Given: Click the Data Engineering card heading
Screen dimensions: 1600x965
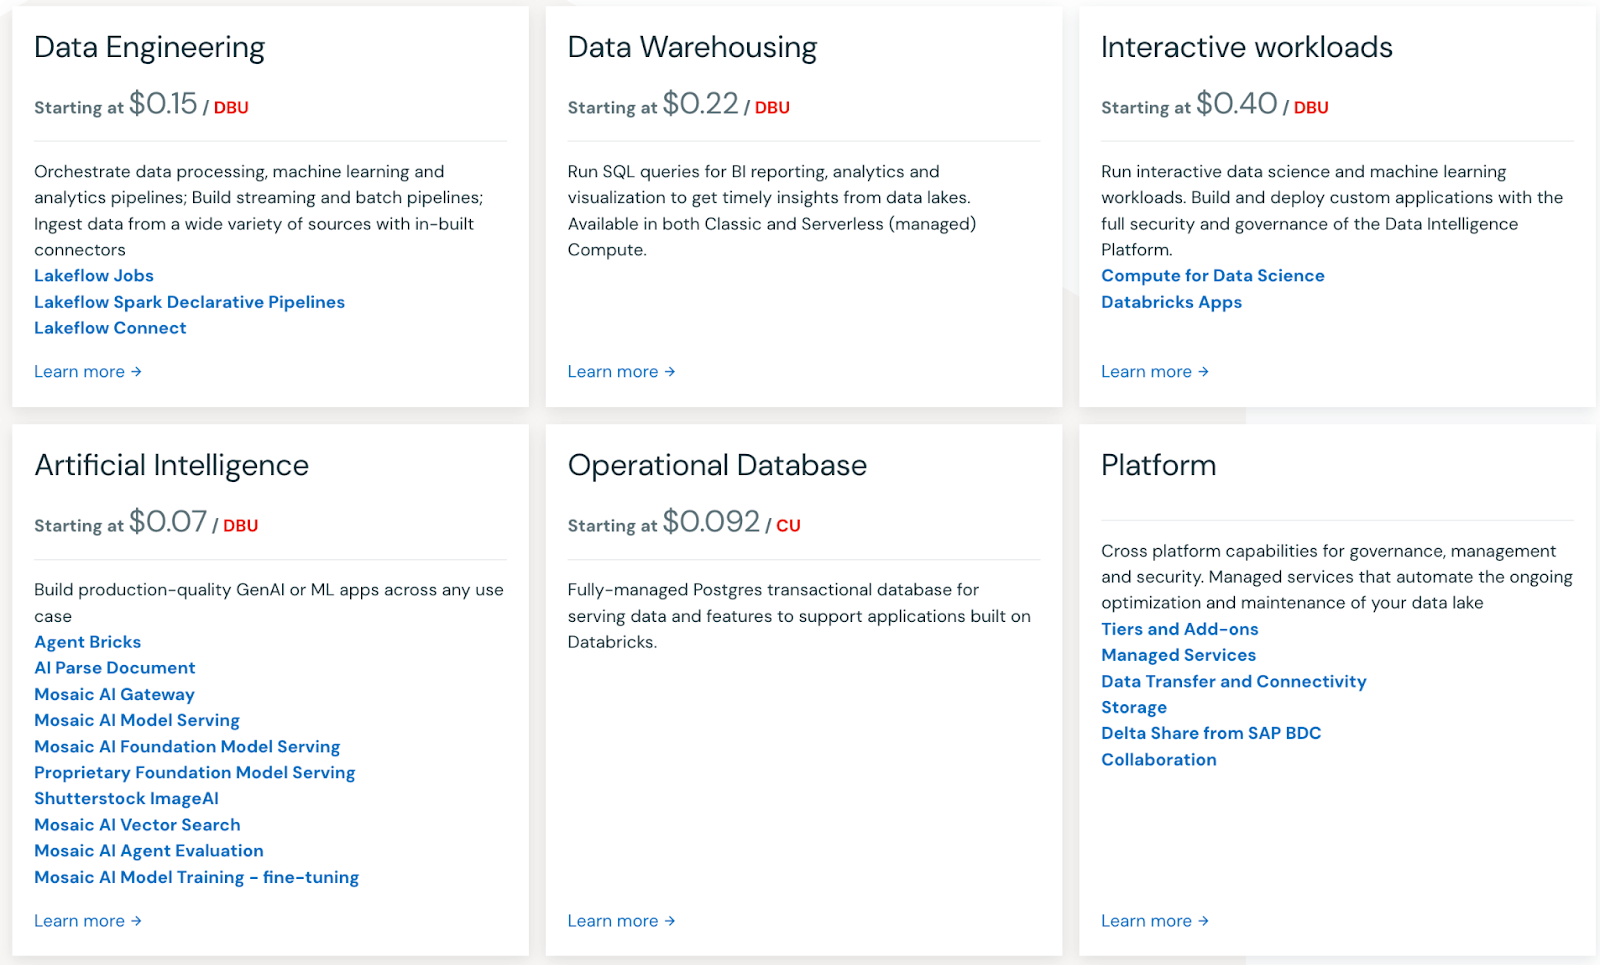Looking at the screenshot, I should point(150,48).
